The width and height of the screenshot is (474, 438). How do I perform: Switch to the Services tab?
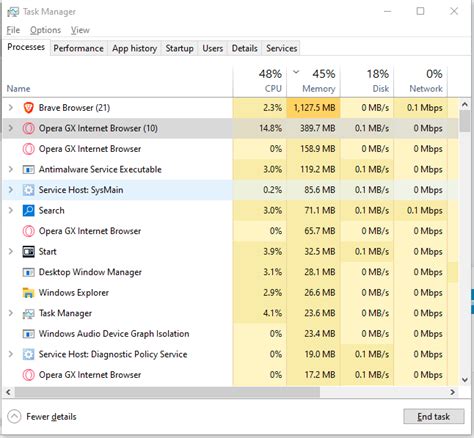[281, 48]
